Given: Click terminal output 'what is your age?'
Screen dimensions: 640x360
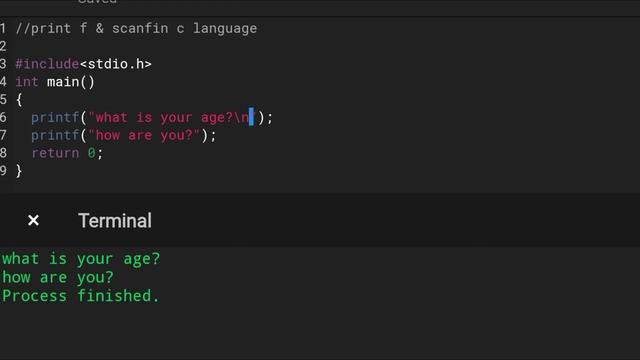Looking at the screenshot, I should point(81,259).
